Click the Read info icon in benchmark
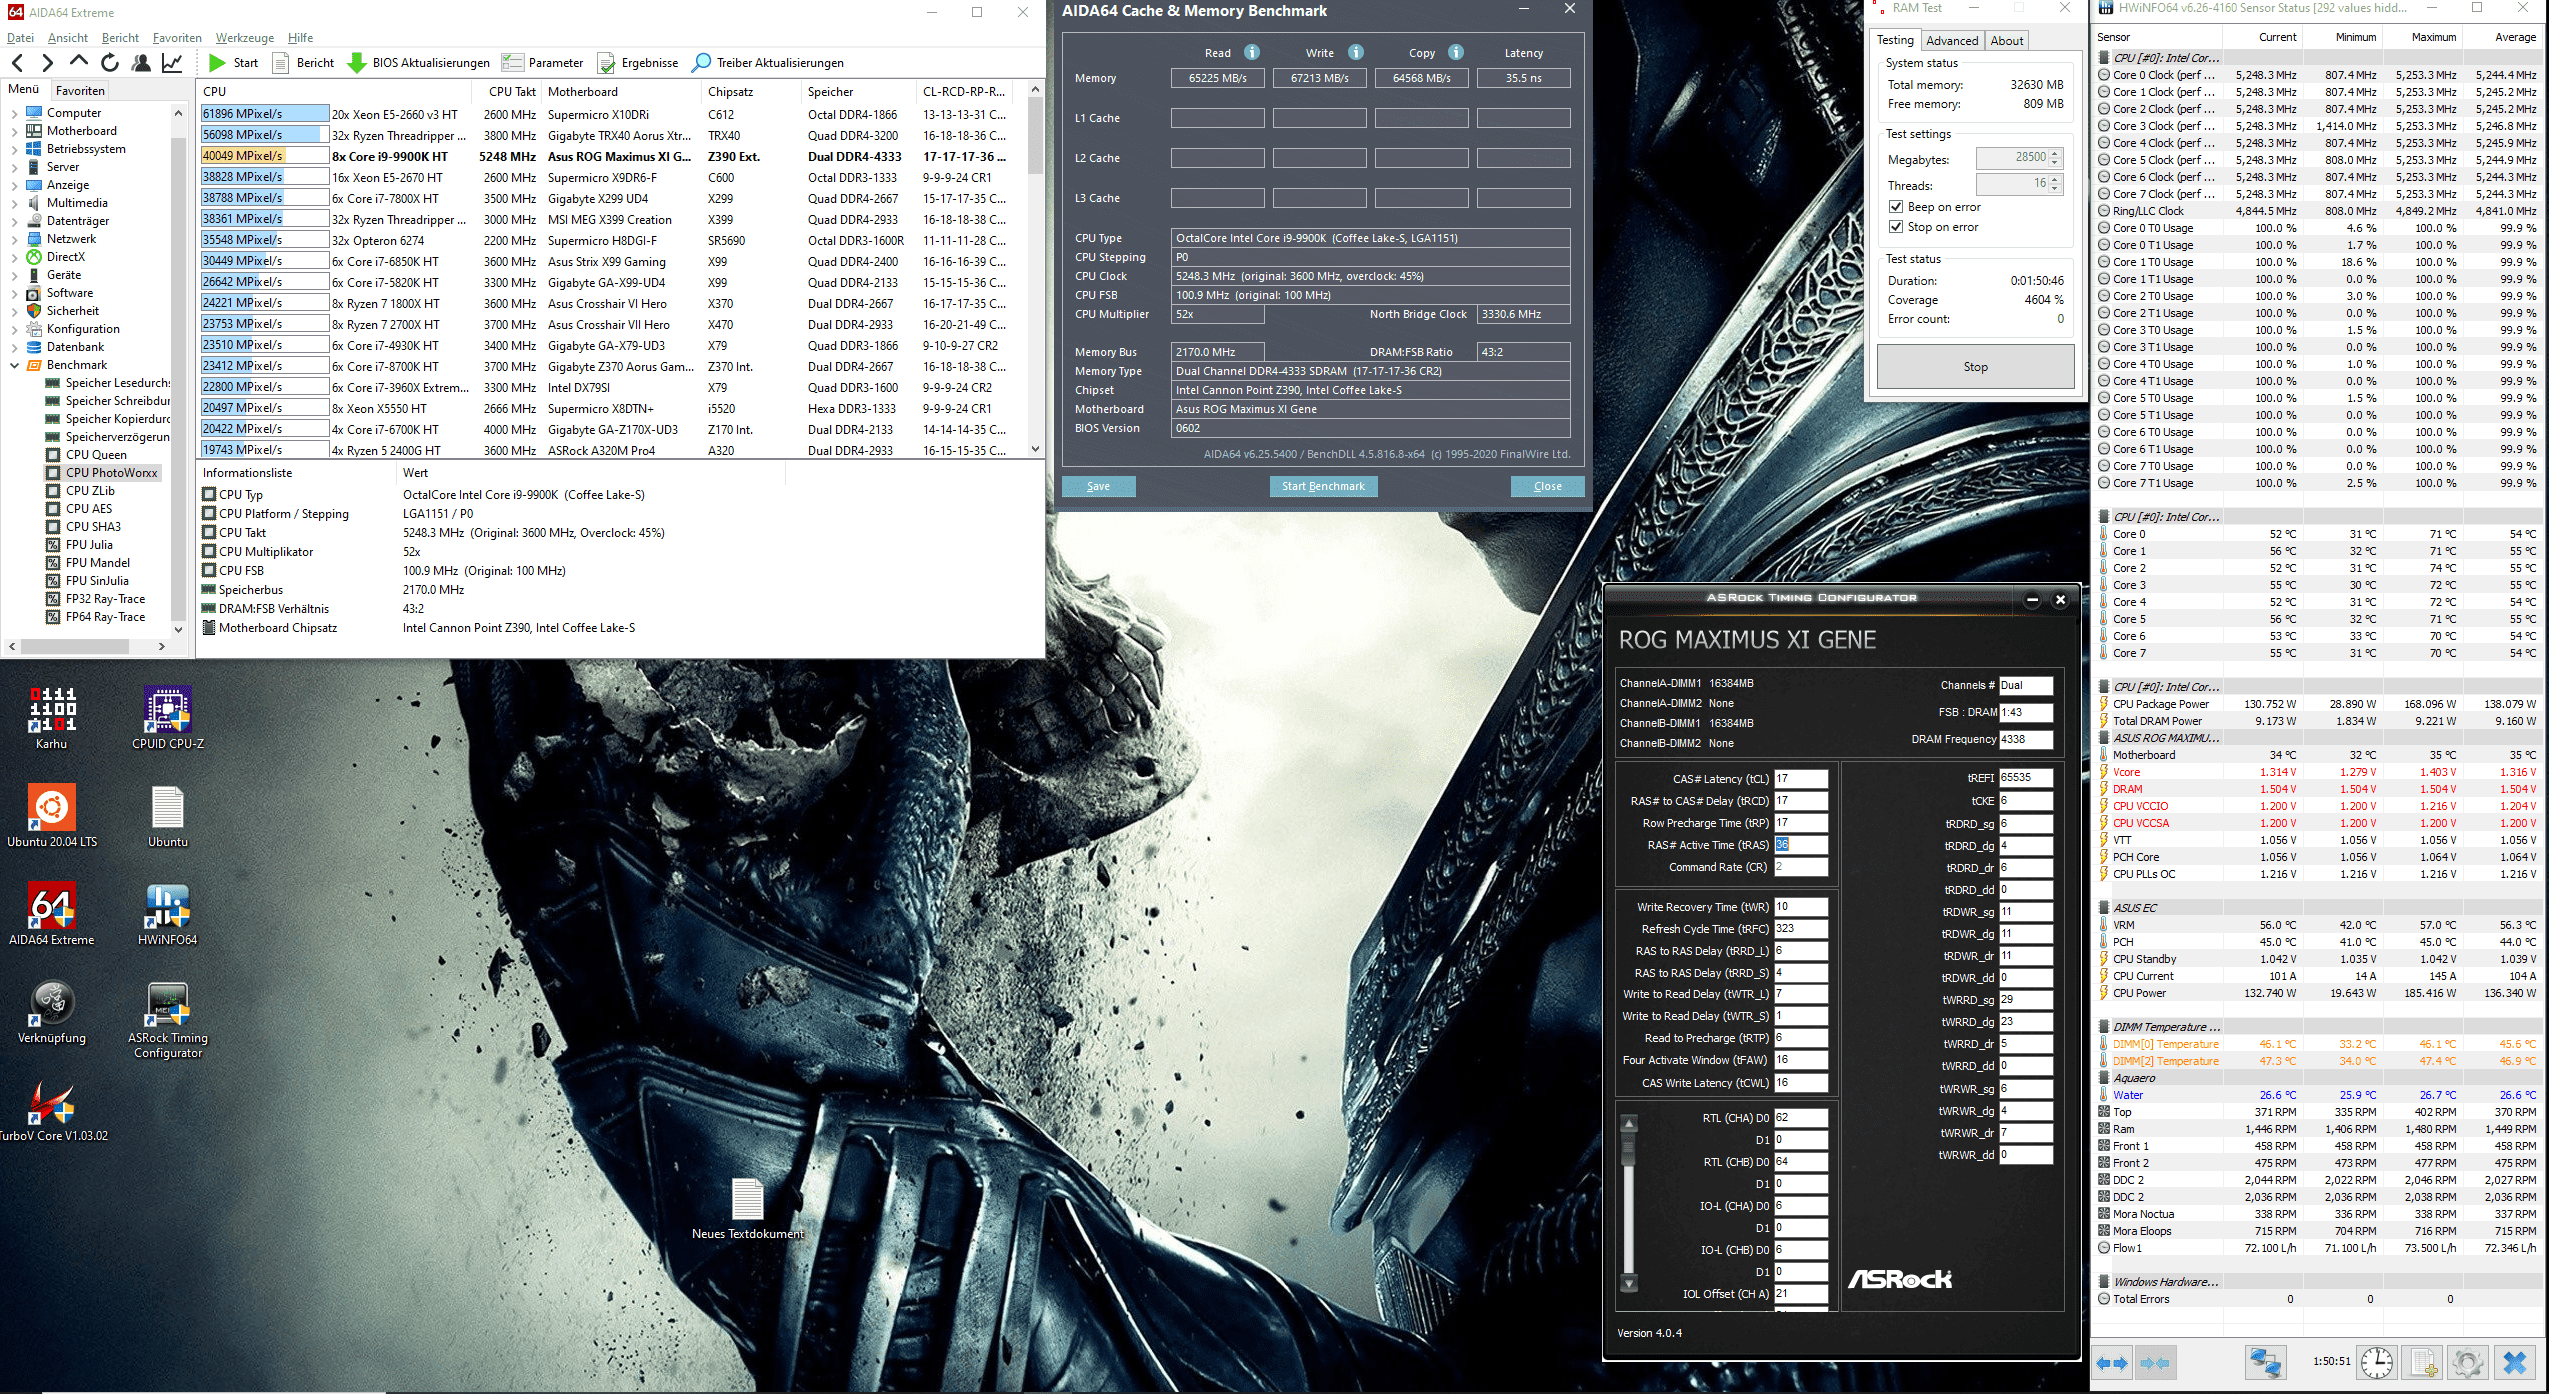 (x=1252, y=52)
